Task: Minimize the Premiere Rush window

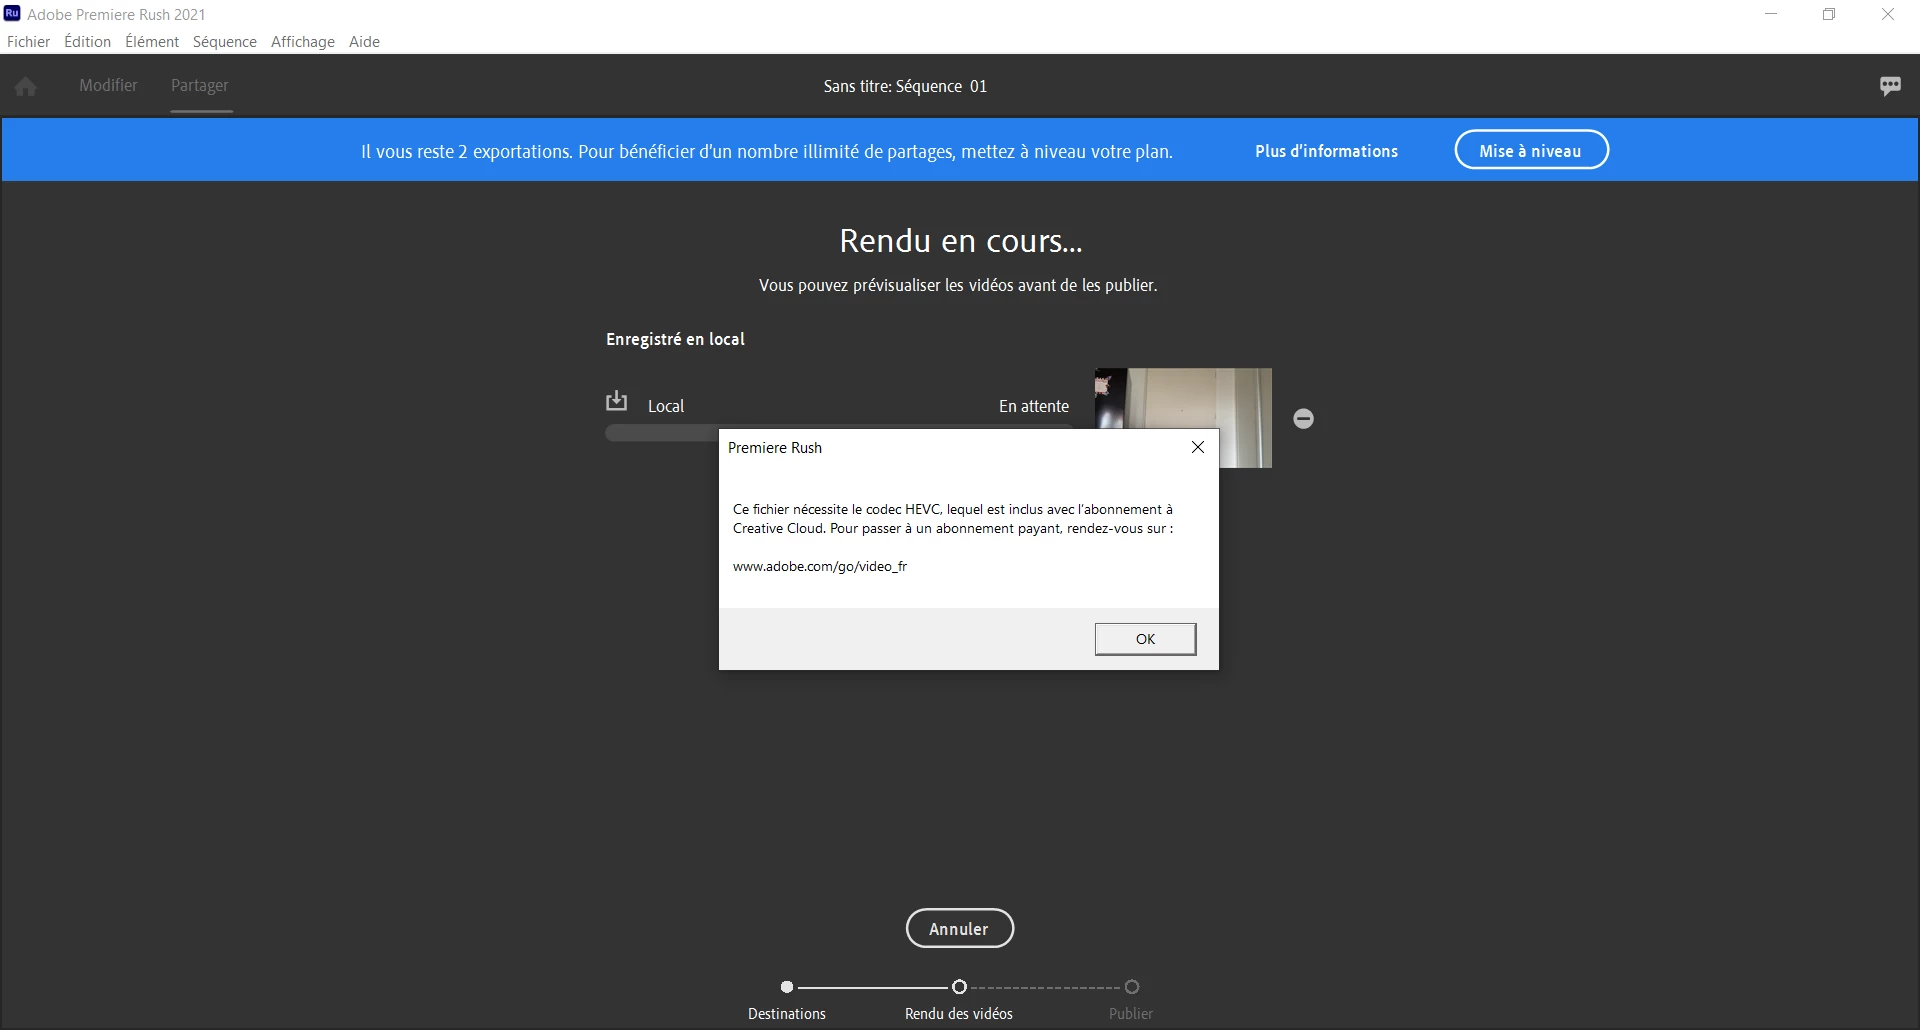Action: click(x=1771, y=14)
